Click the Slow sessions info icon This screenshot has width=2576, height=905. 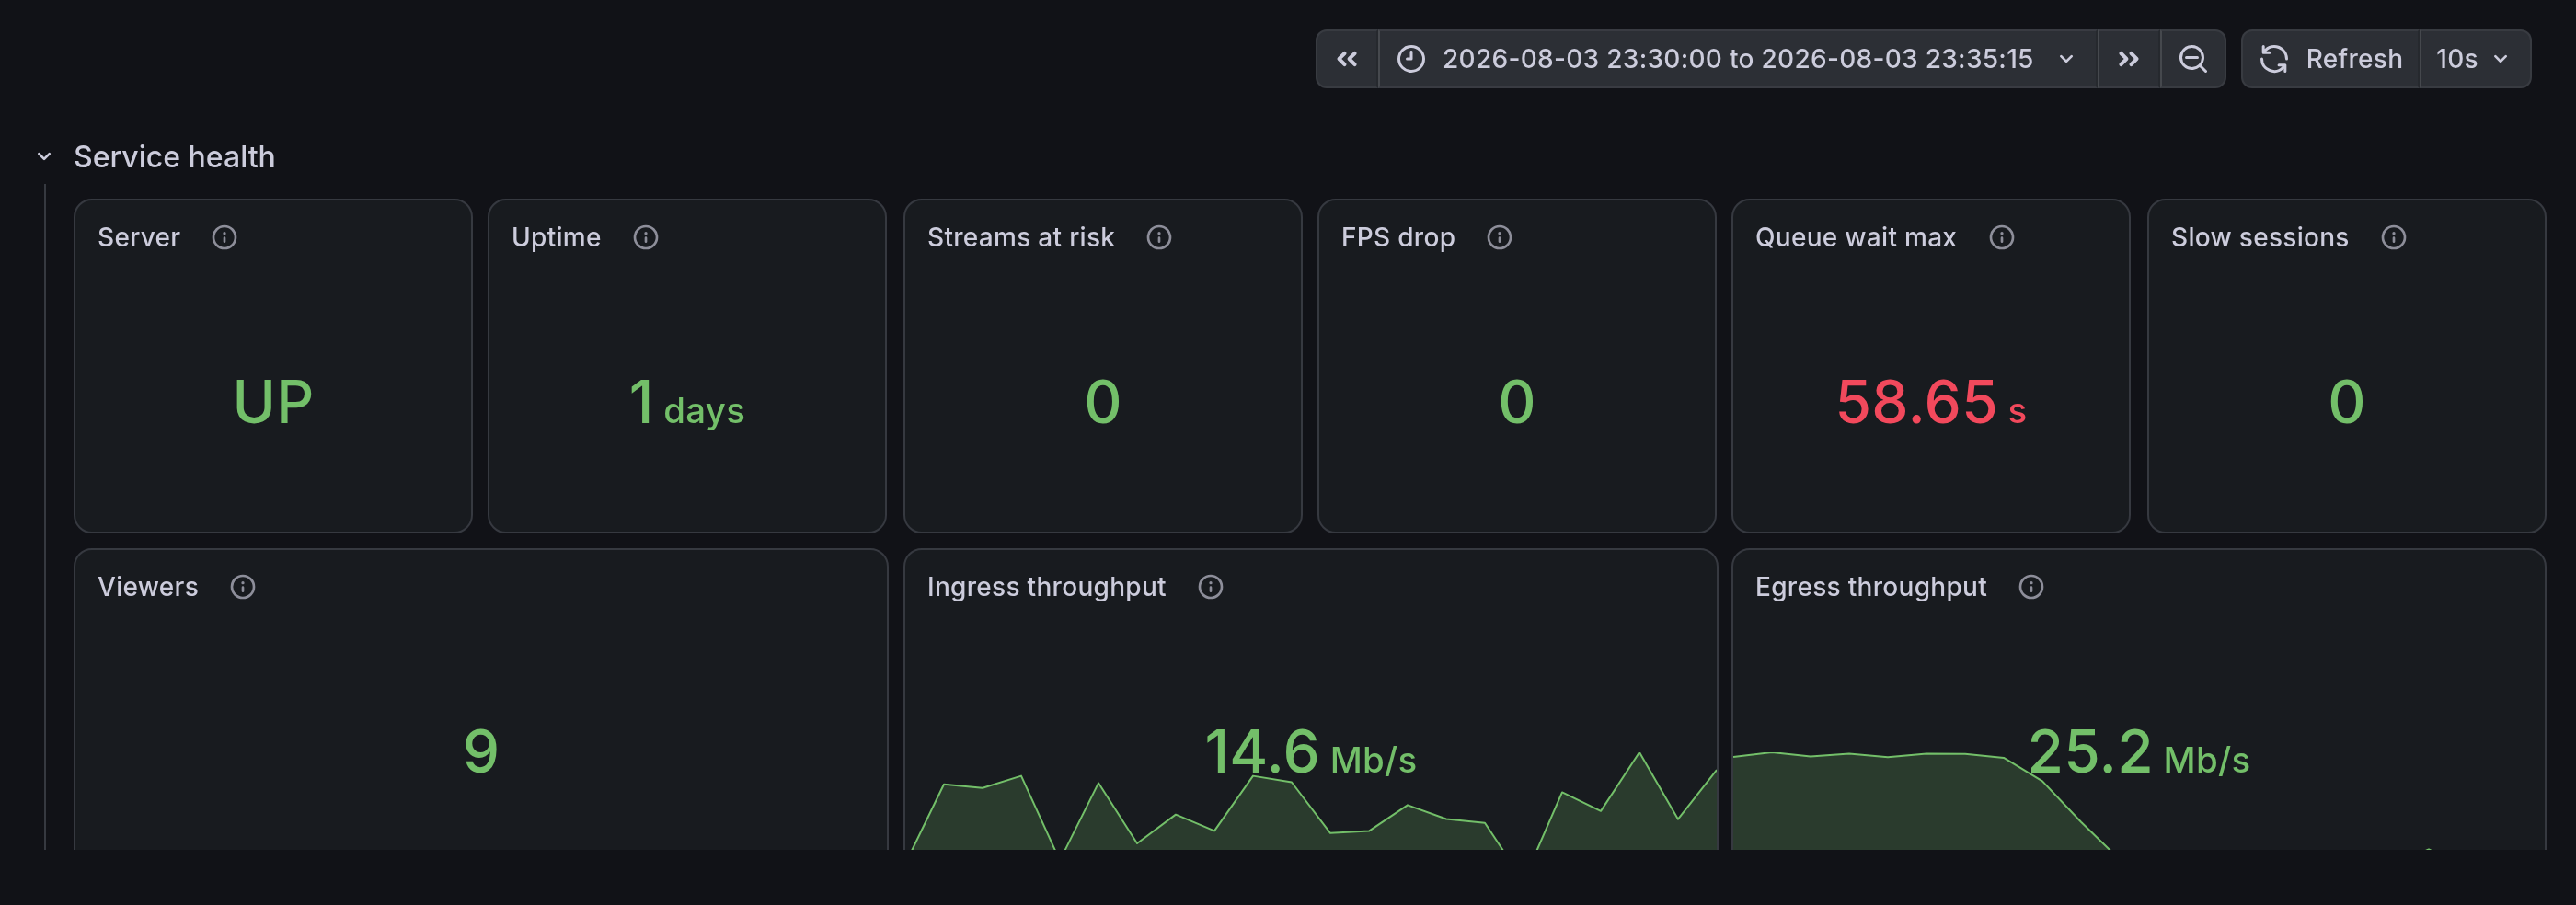coord(2393,237)
